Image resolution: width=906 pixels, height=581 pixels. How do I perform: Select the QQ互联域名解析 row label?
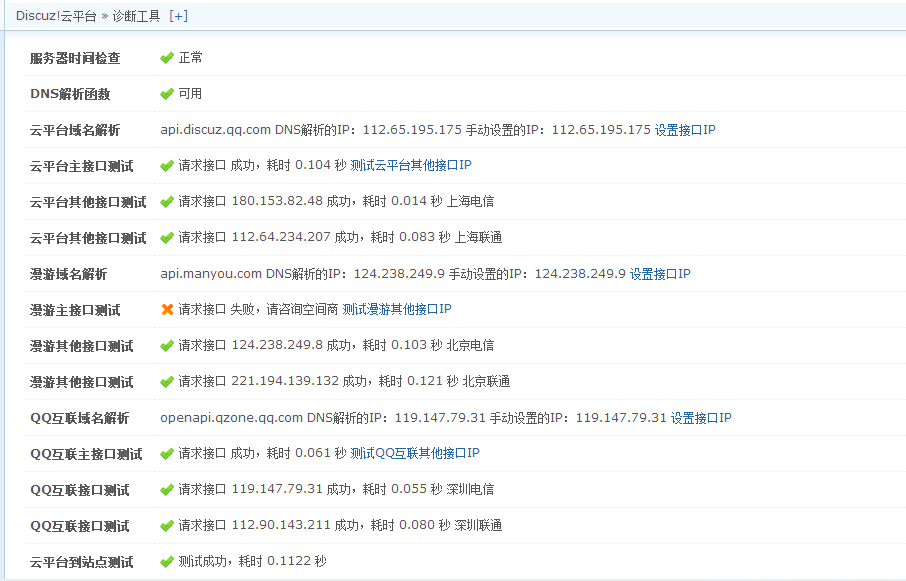[80, 418]
